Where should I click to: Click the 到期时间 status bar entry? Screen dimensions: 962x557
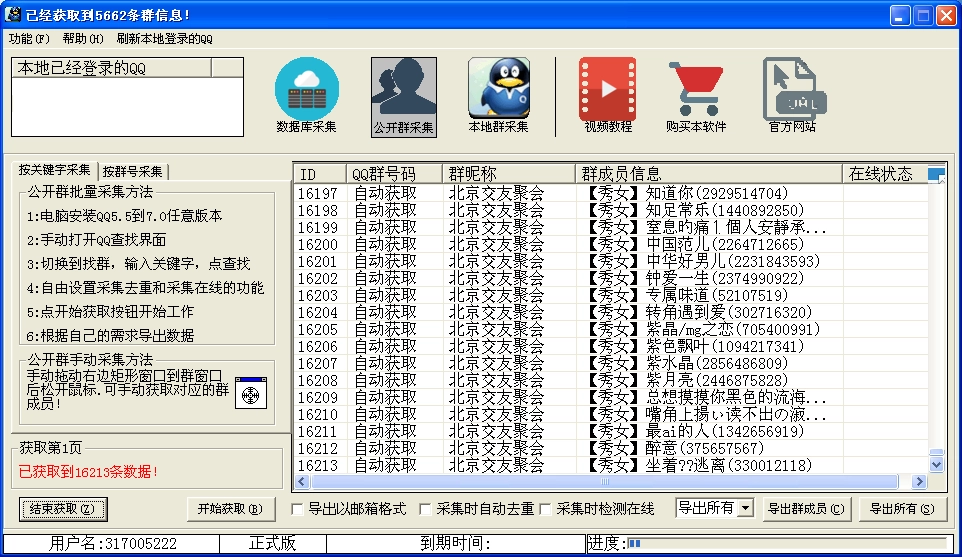455,544
